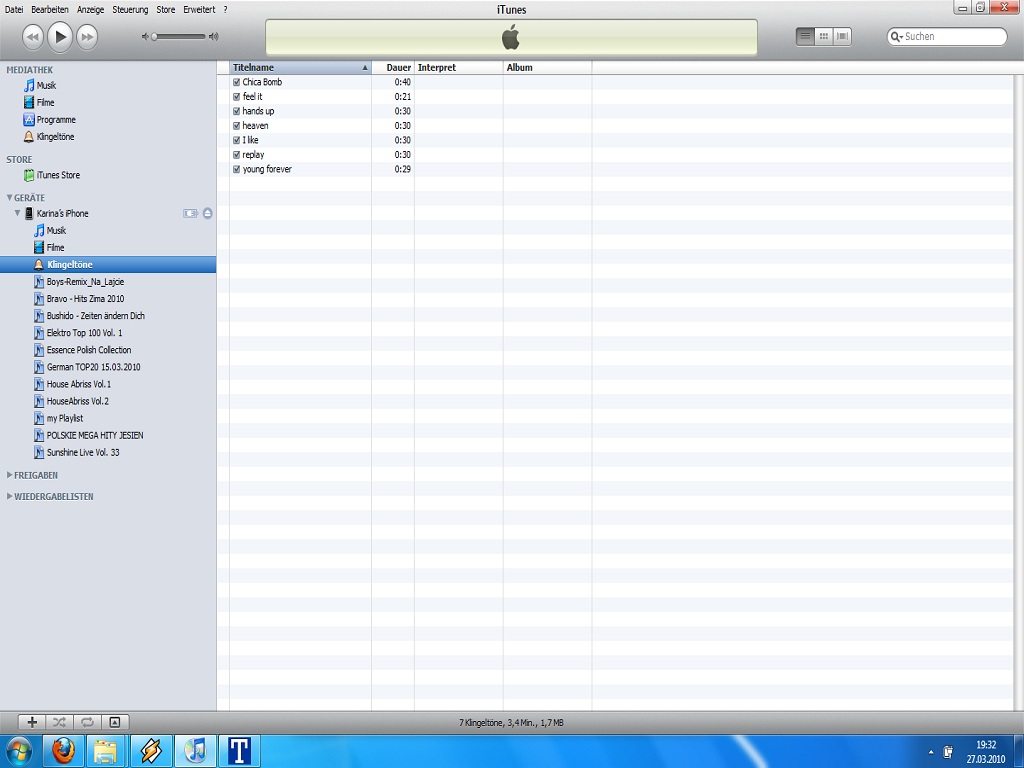
Task: Skip to next track button
Action: point(87,37)
